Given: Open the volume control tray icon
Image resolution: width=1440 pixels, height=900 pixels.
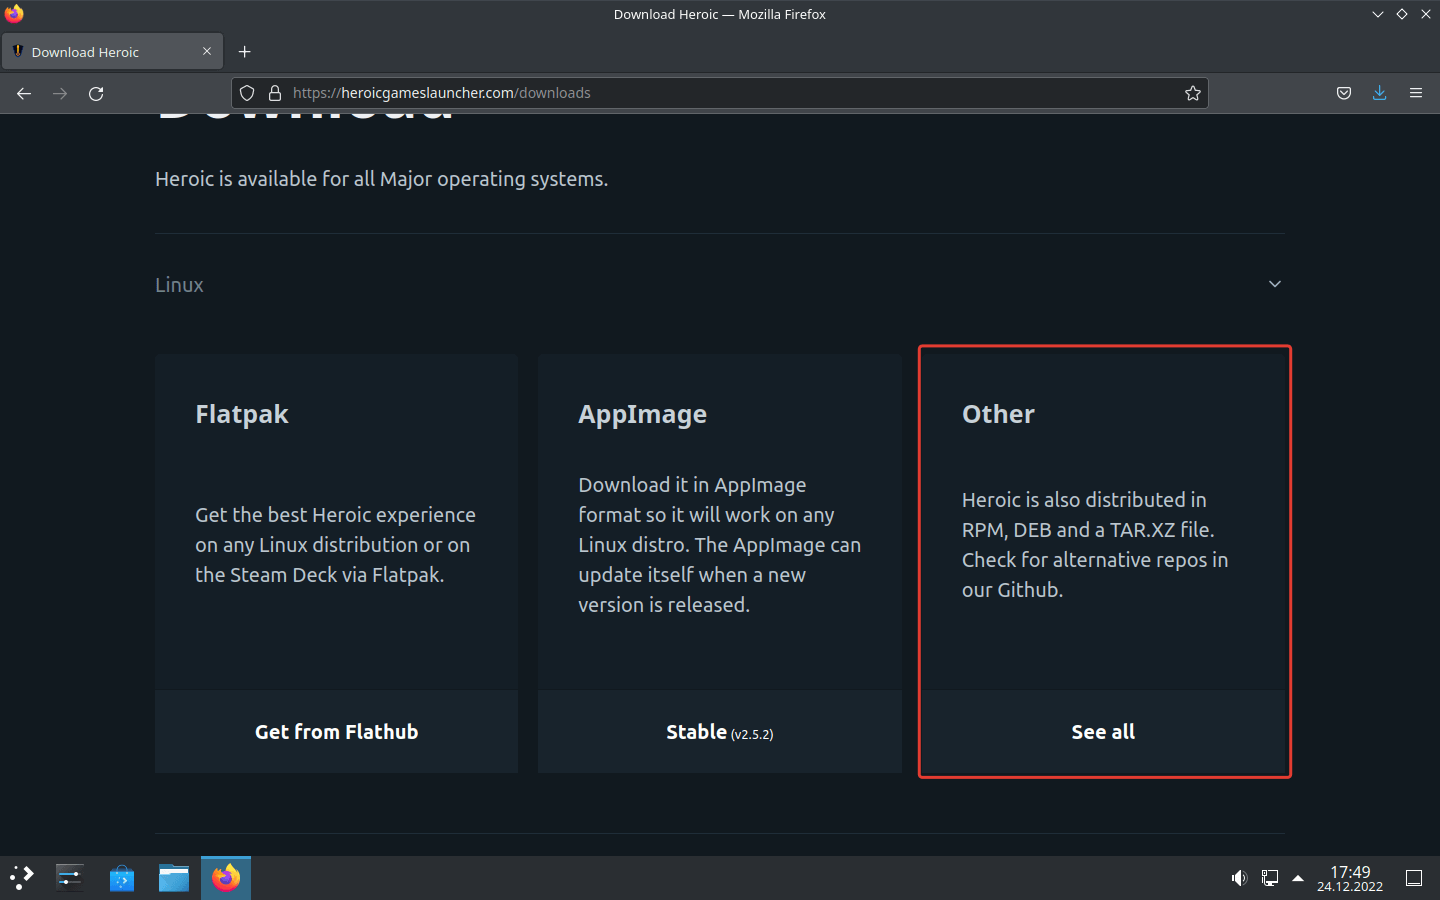Looking at the screenshot, I should click(x=1239, y=878).
